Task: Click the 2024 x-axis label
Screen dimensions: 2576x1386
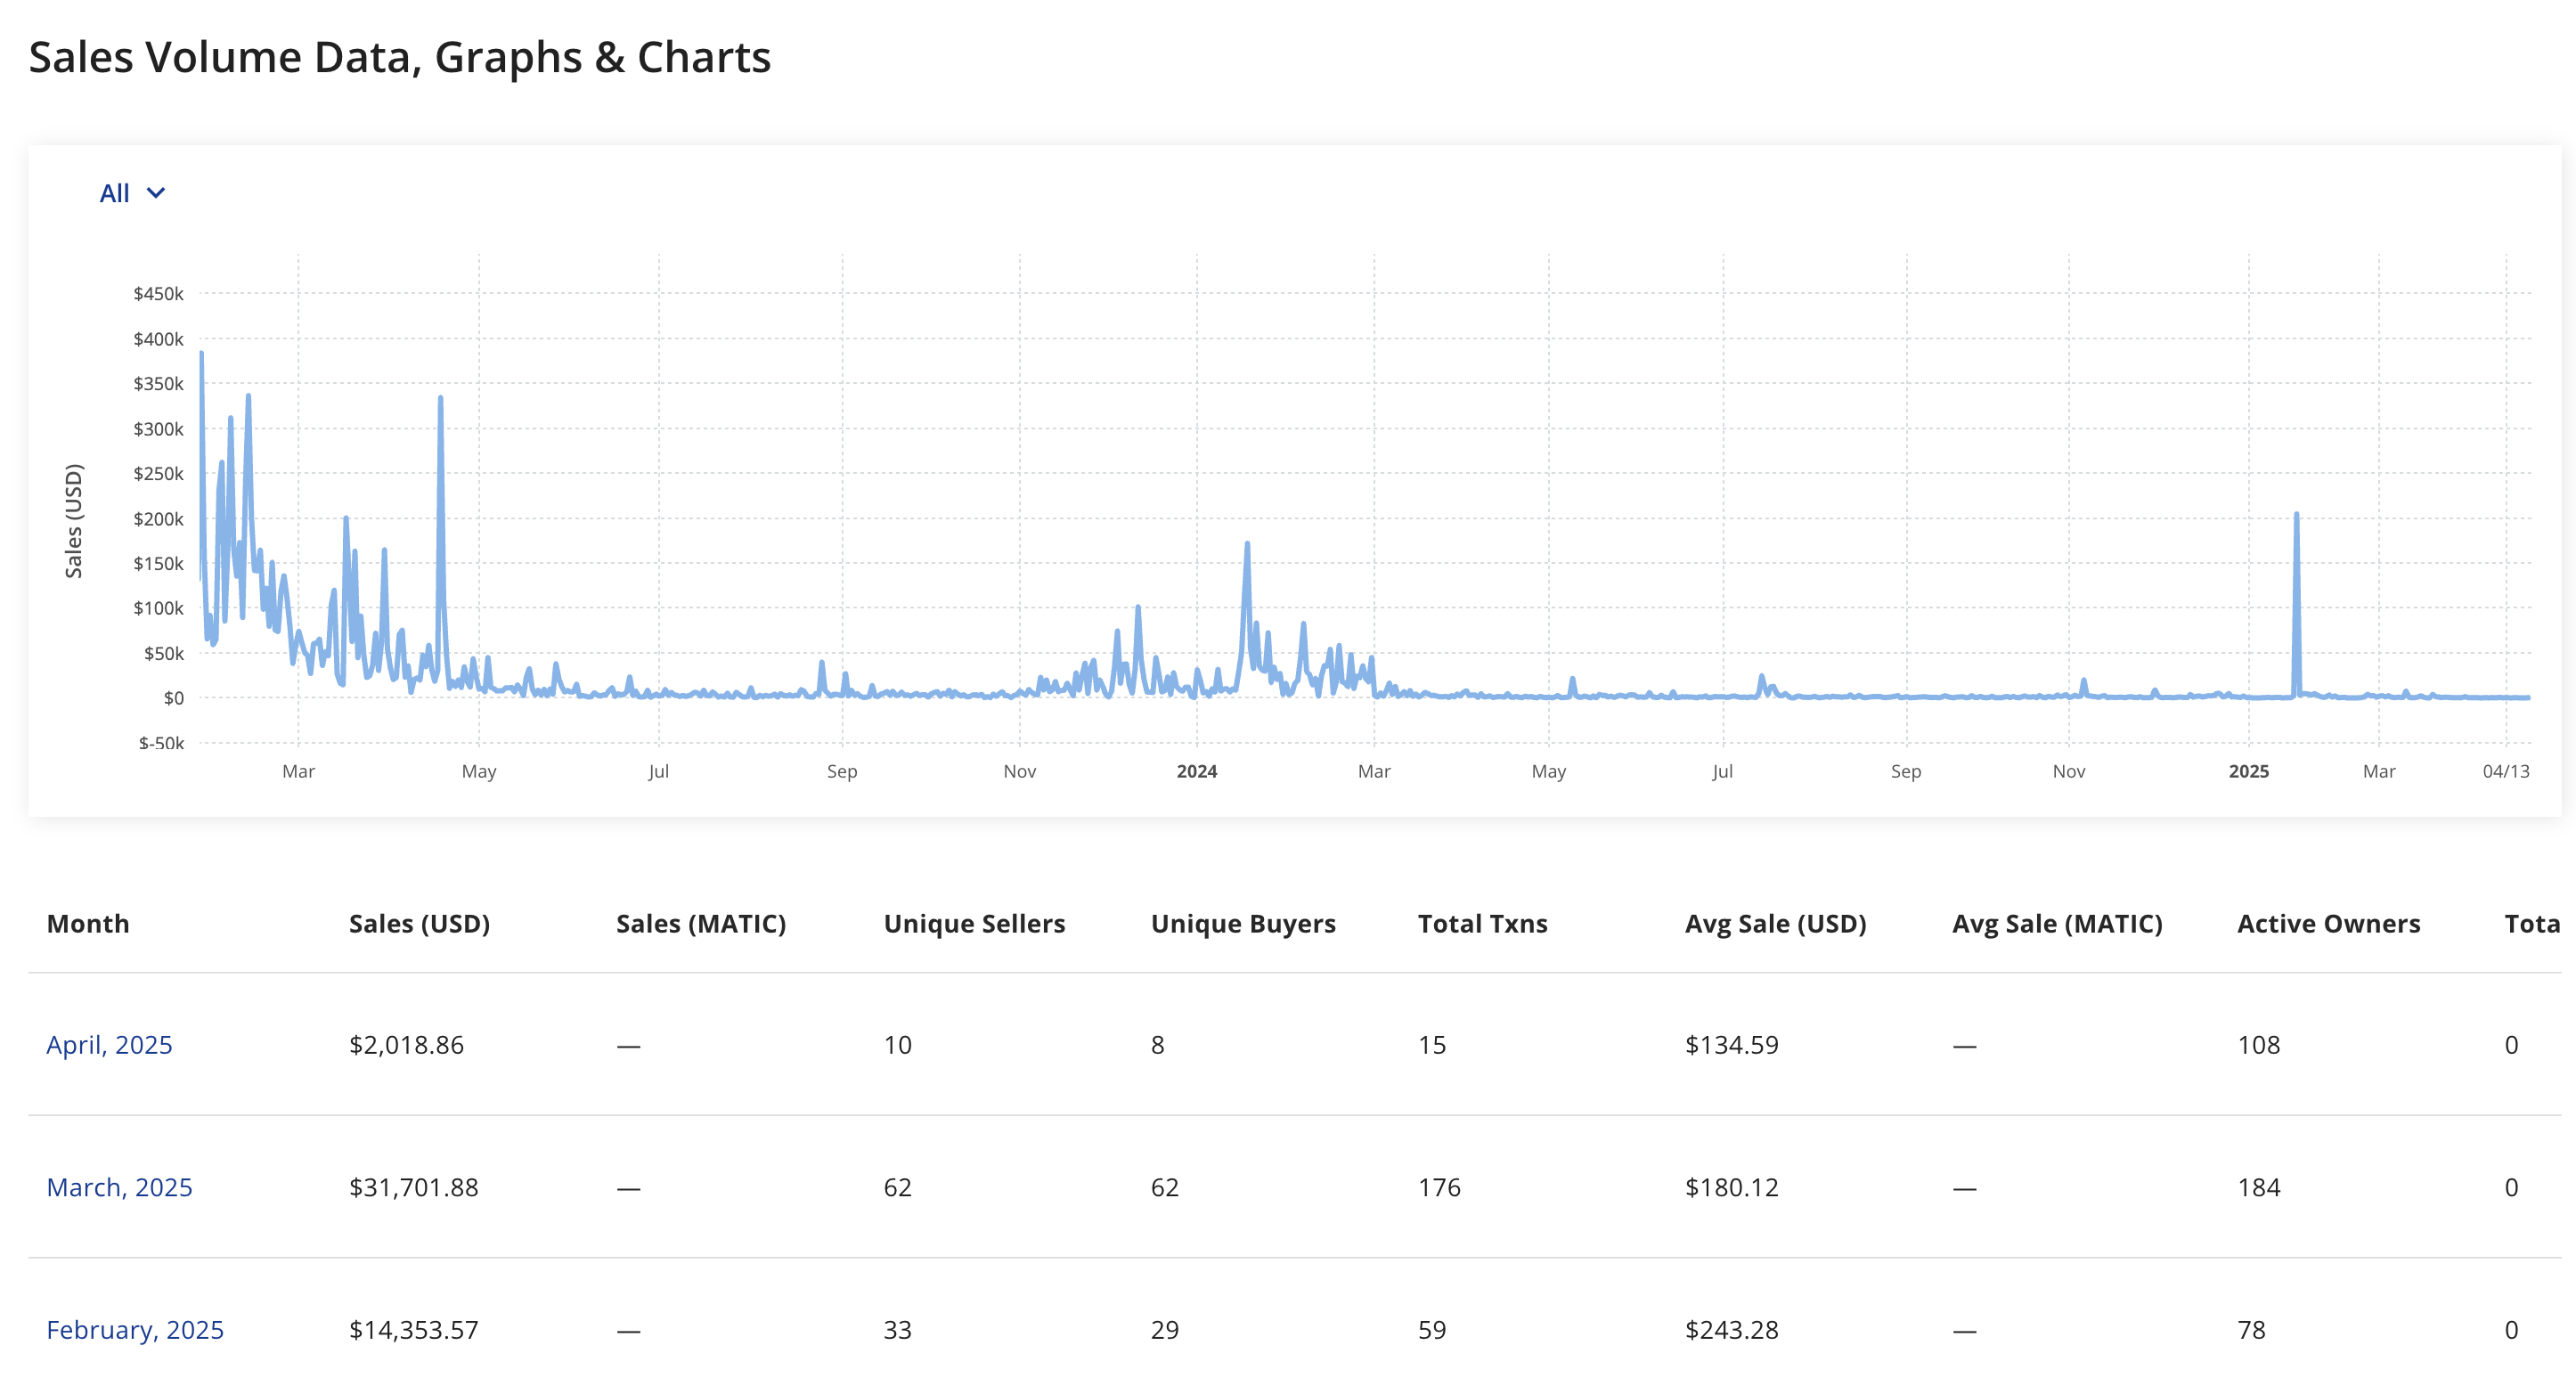Action: [1196, 771]
